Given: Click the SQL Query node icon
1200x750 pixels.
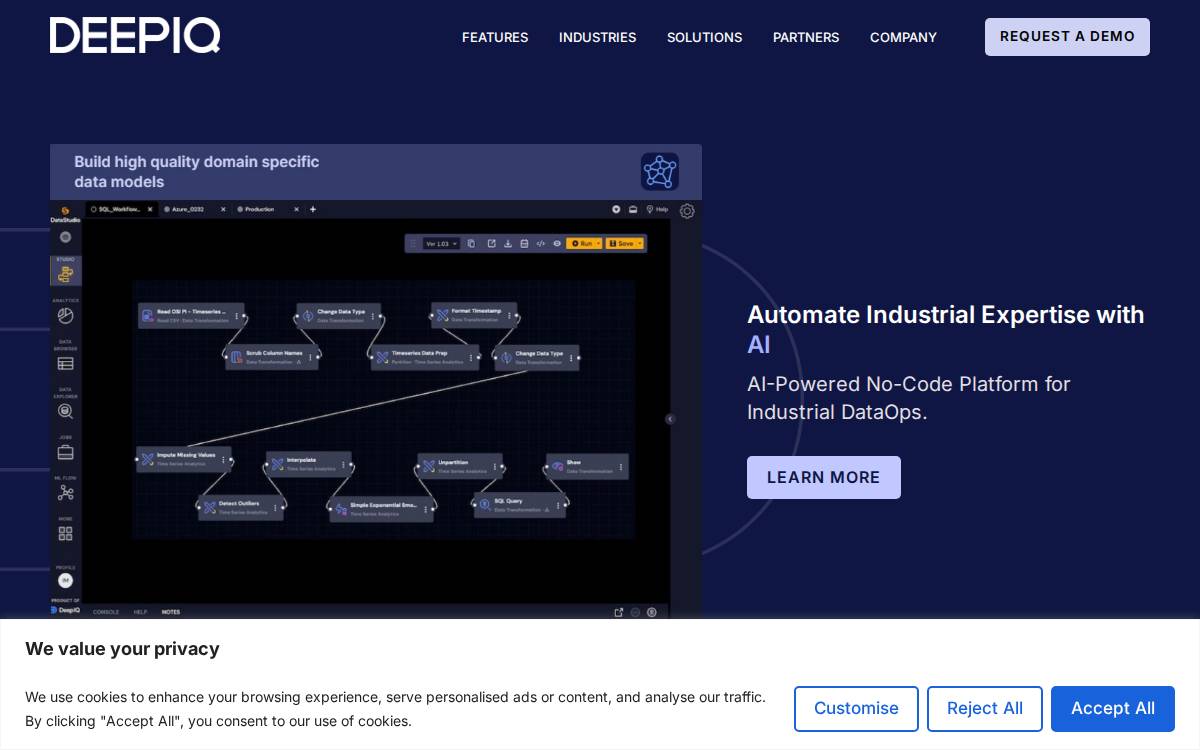Looking at the screenshot, I should 485,503.
